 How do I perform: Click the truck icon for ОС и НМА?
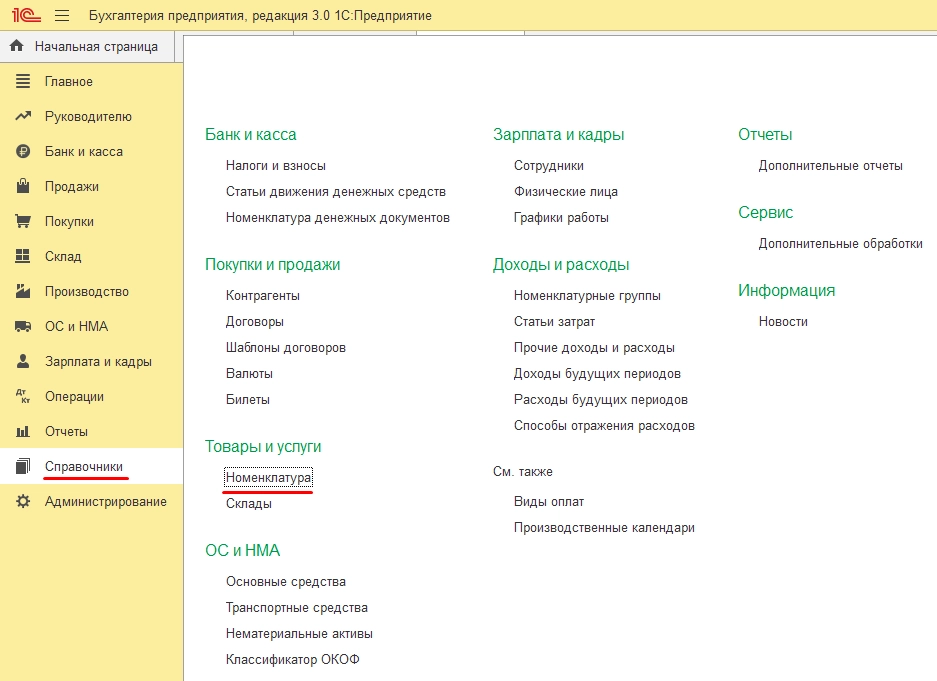click(x=23, y=326)
